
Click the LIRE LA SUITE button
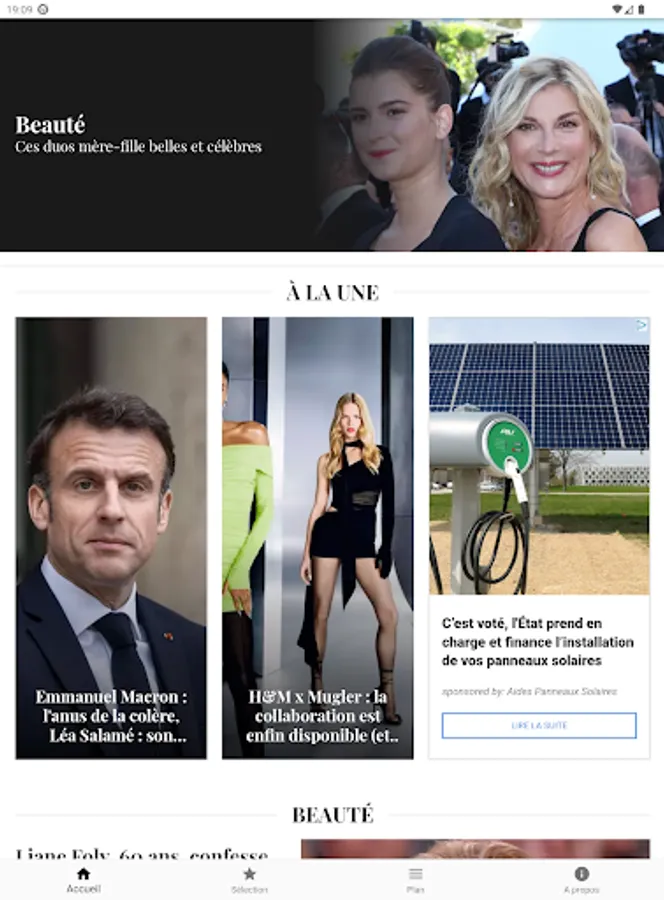[539, 726]
